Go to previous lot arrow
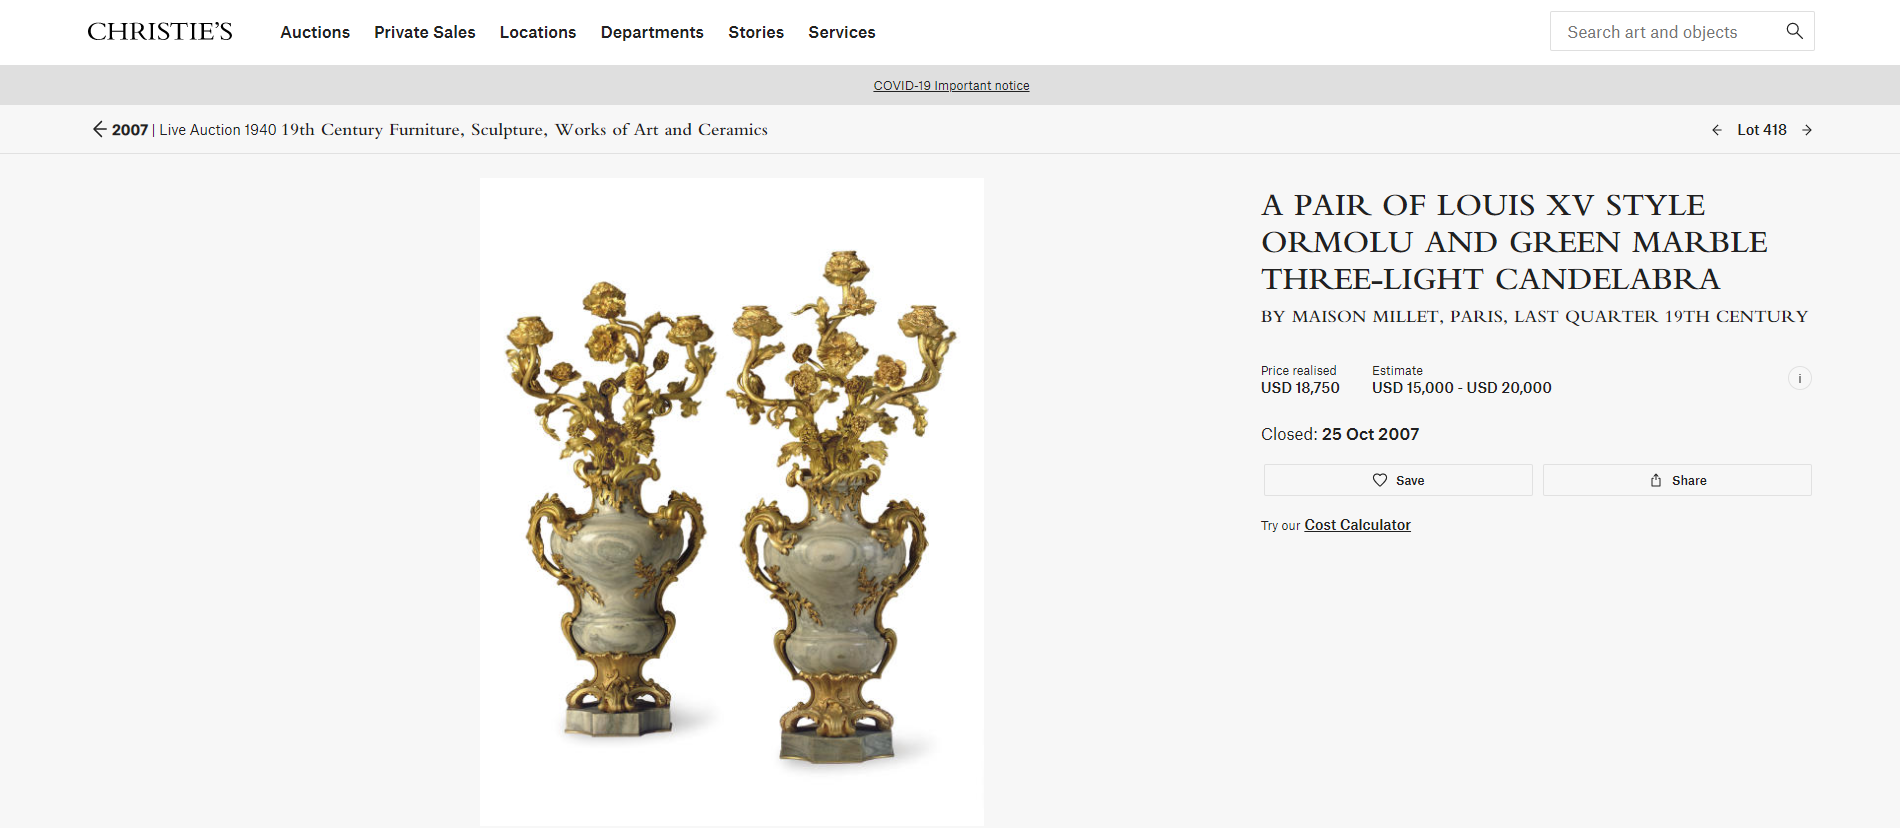Image resolution: width=1900 pixels, height=828 pixels. pos(1717,130)
